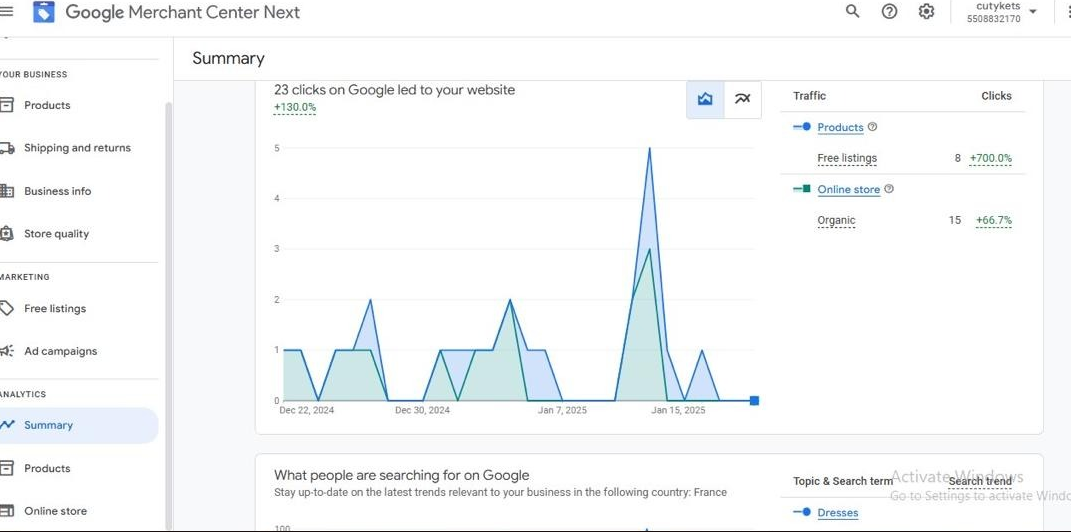Expand the cutykets account dropdown
The width and height of the screenshot is (1071, 532).
[1032, 12]
